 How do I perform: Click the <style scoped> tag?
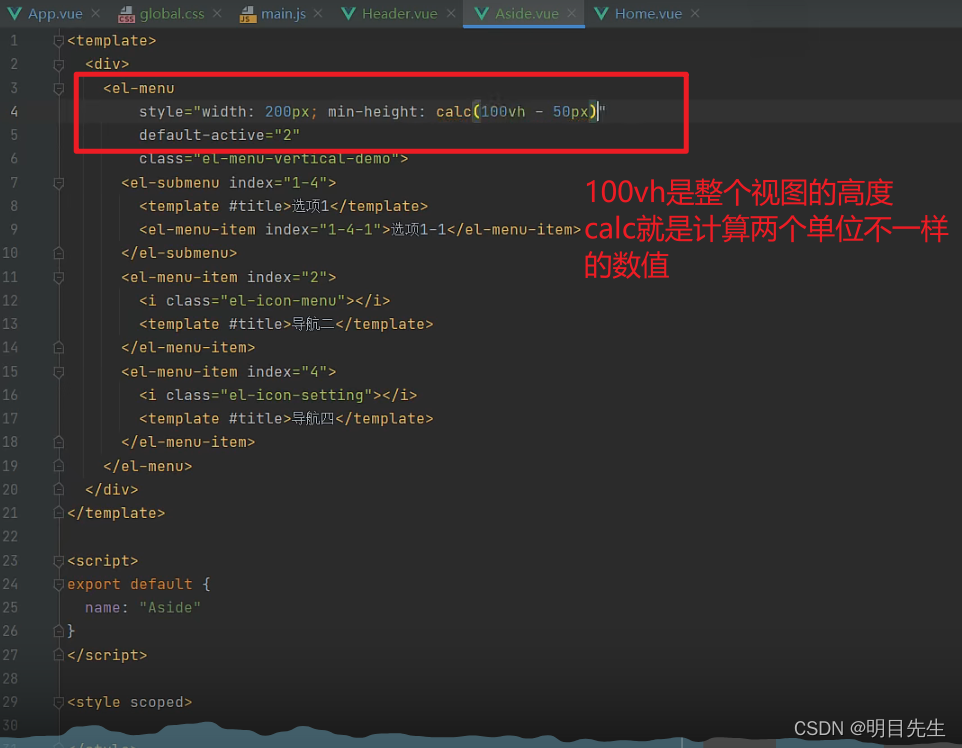[x=129, y=702]
